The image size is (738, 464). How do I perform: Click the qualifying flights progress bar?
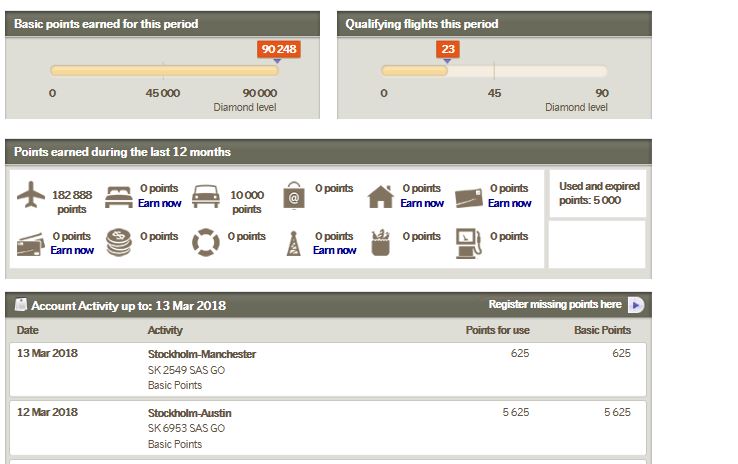click(494, 71)
